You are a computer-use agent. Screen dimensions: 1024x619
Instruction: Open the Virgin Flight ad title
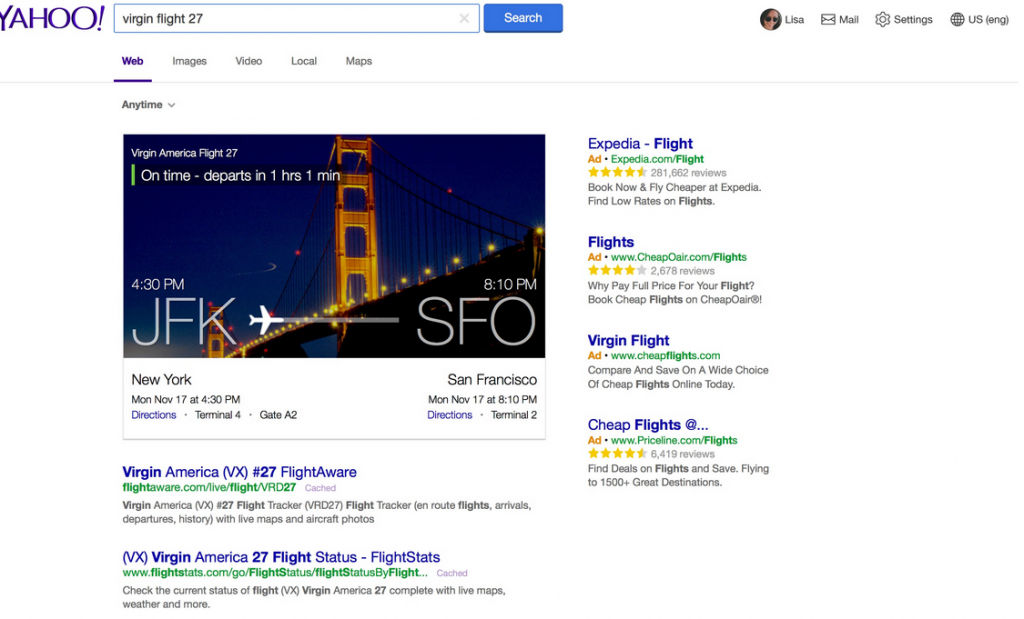tap(628, 340)
